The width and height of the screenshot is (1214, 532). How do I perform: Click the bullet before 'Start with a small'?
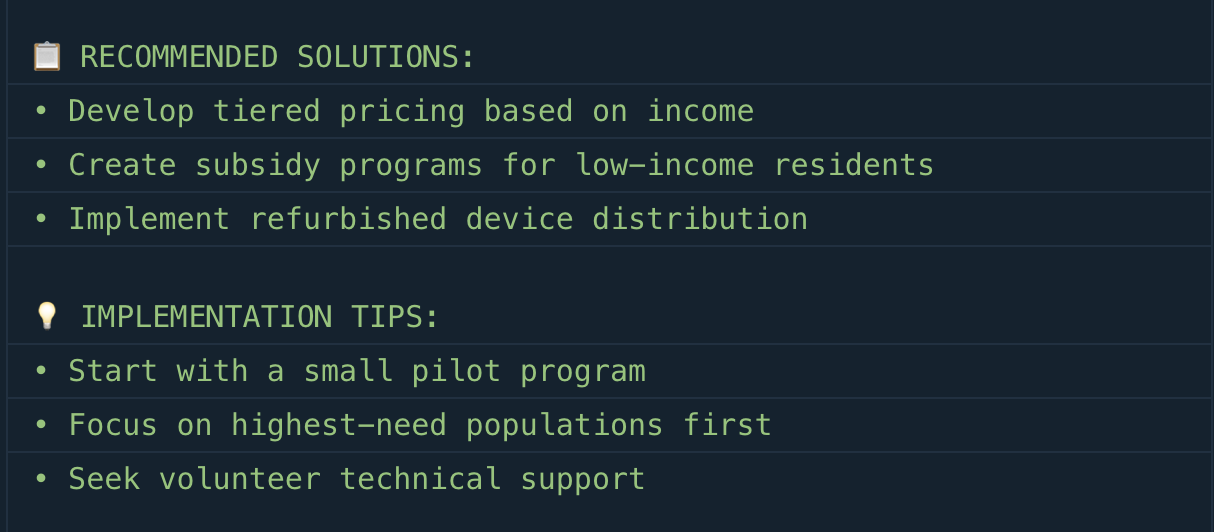pos(41,371)
